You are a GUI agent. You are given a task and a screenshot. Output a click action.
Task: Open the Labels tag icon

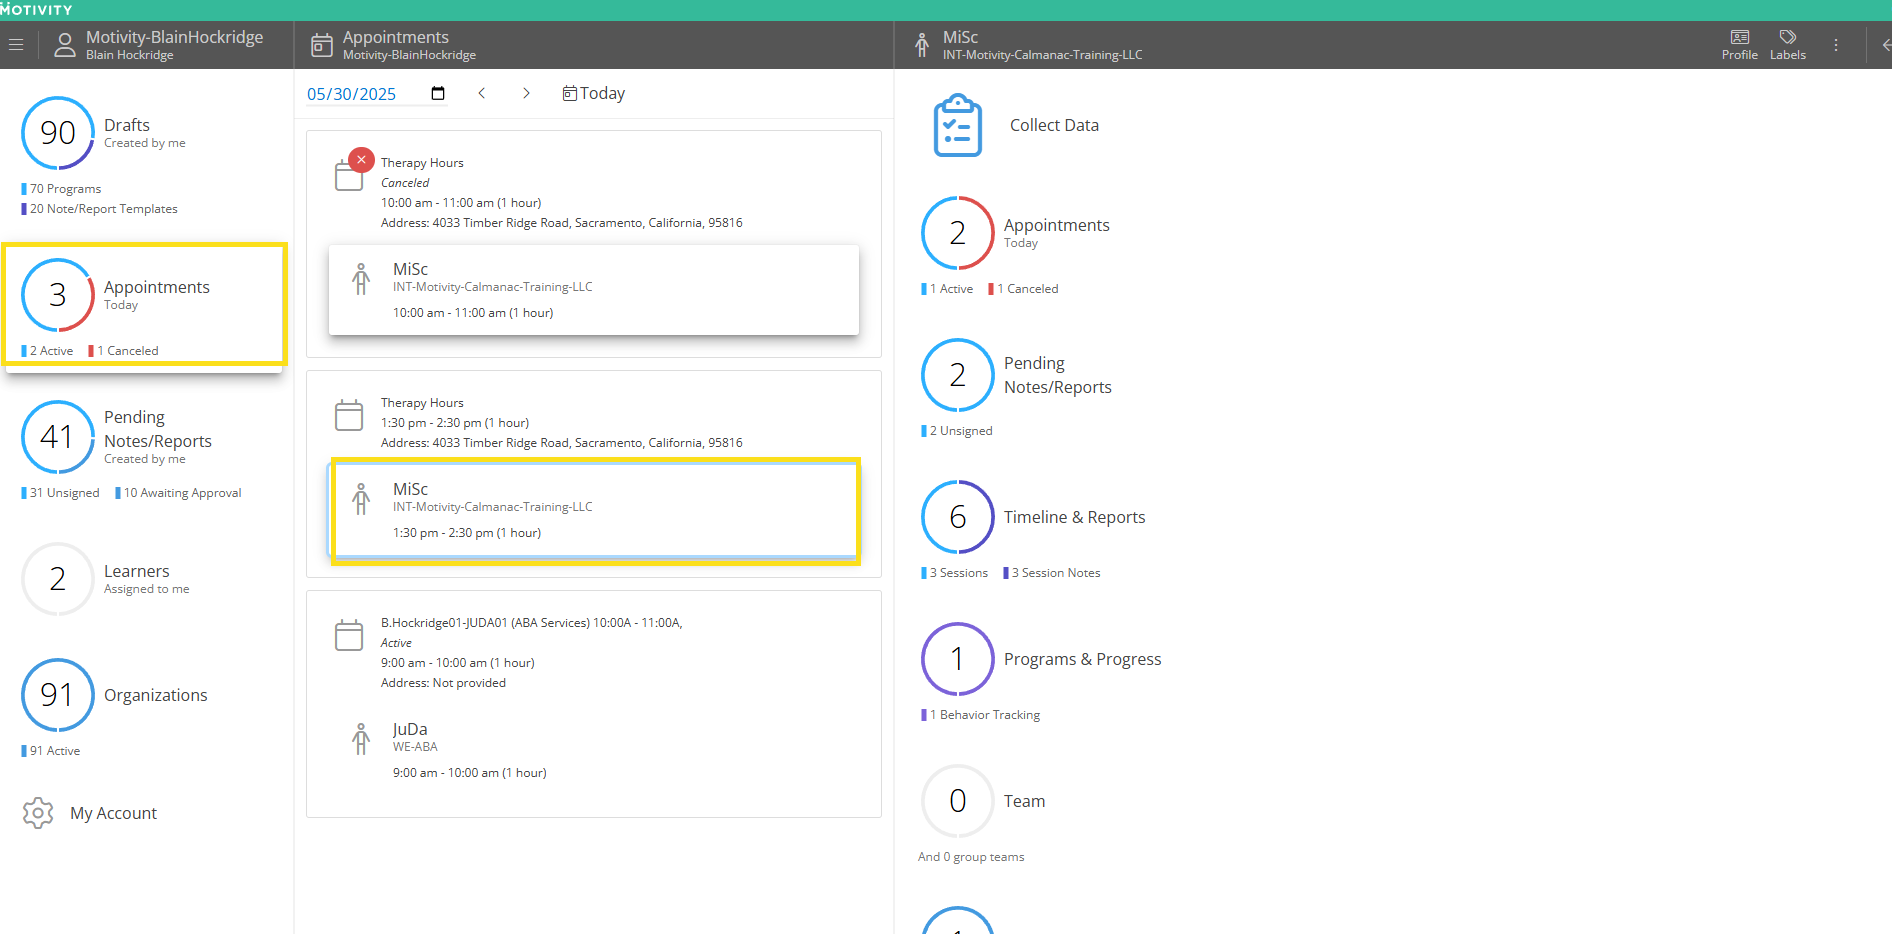click(1788, 45)
